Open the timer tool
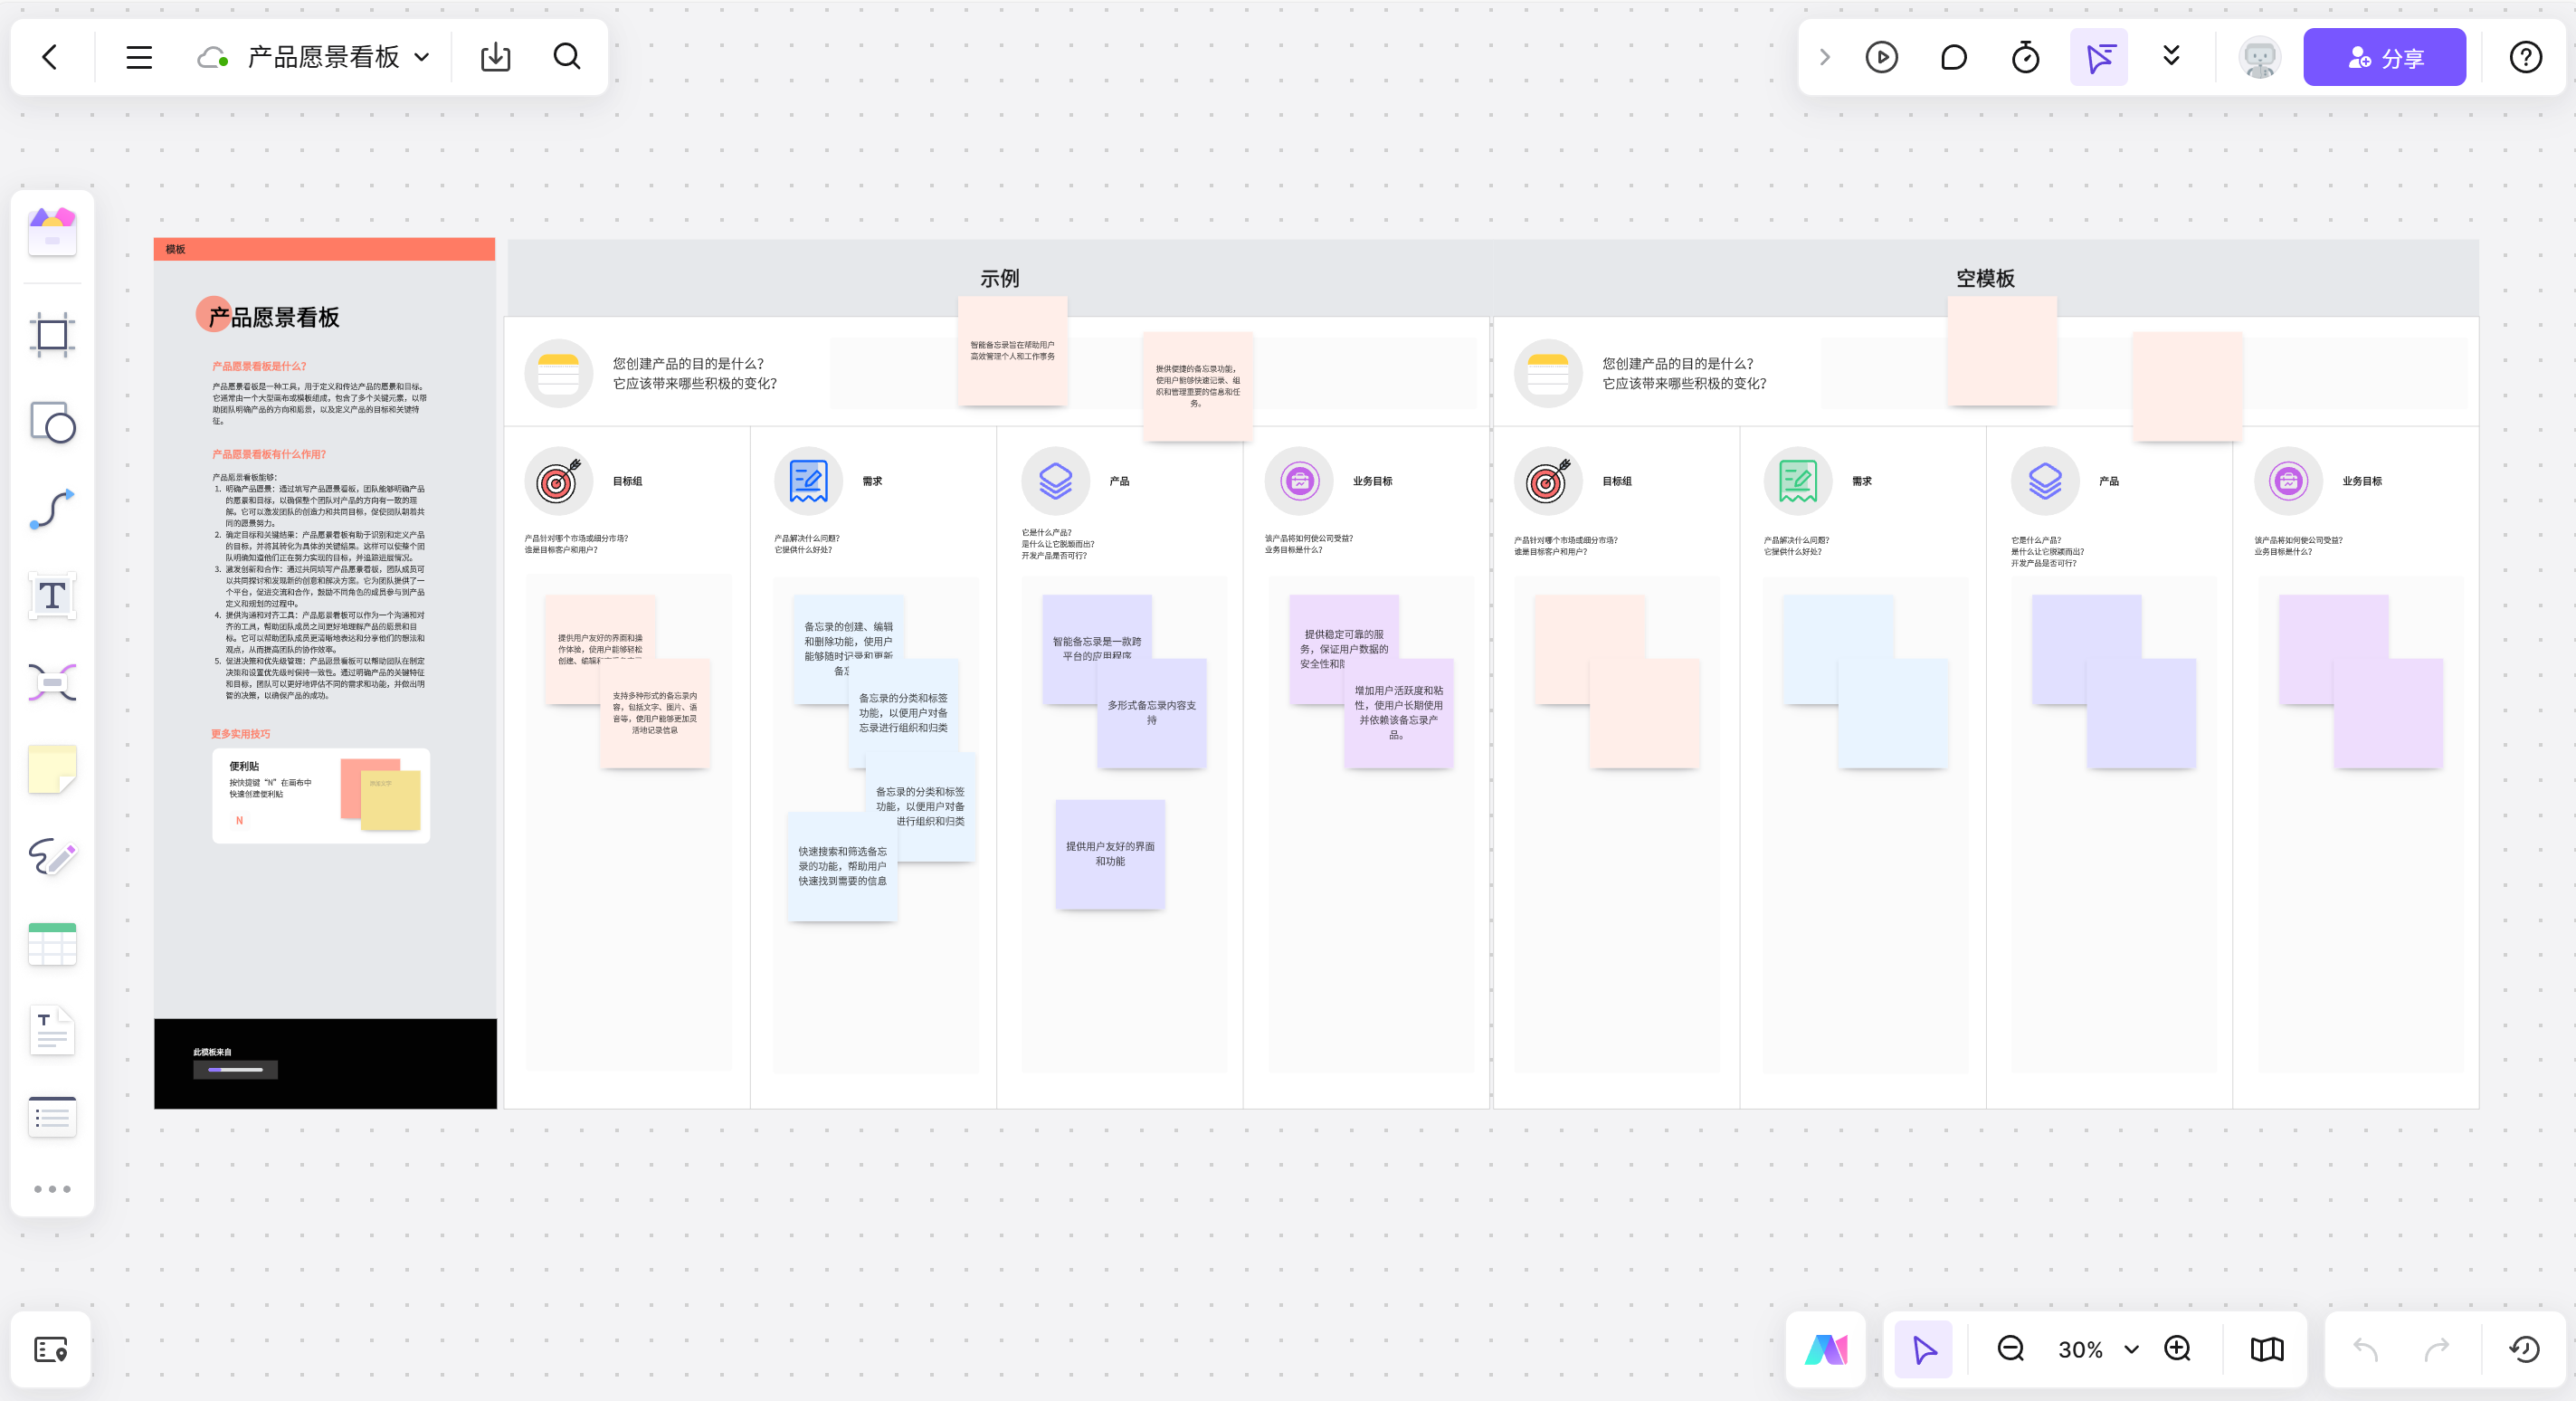The image size is (2576, 1401). pos(2025,57)
